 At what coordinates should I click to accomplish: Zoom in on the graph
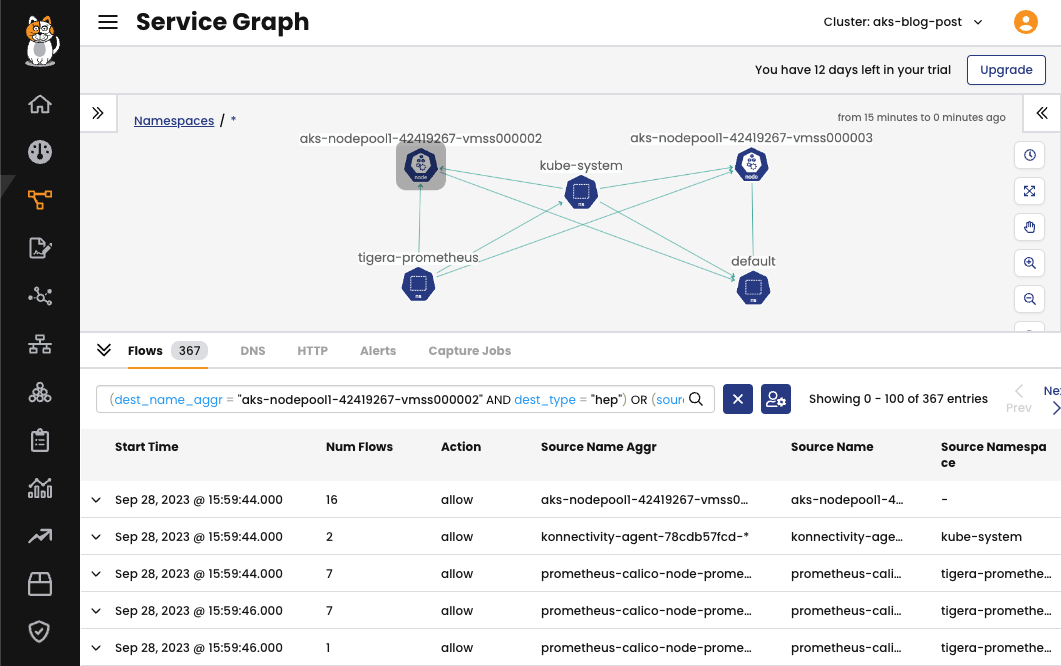pos(1030,263)
